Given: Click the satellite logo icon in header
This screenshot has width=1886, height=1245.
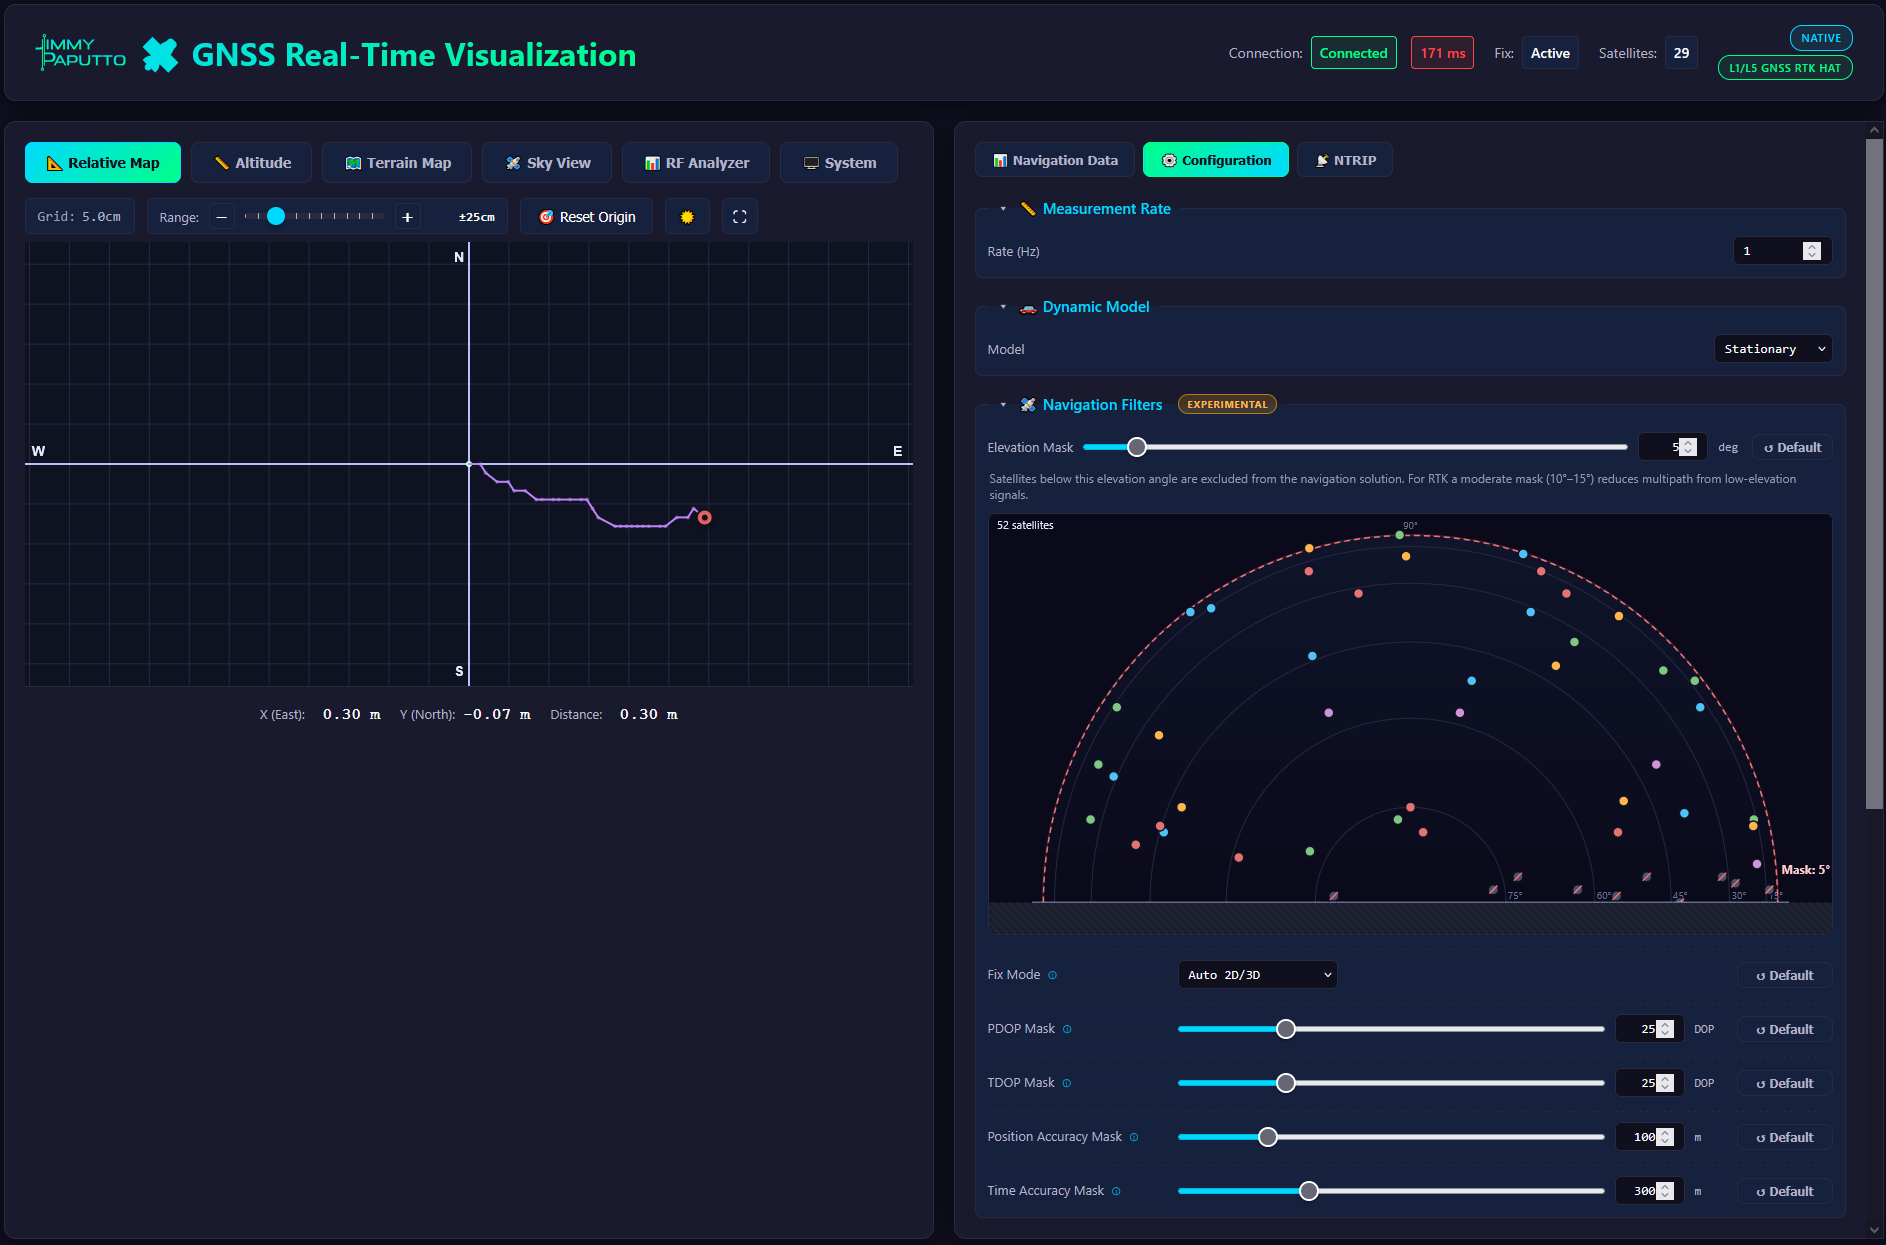Looking at the screenshot, I should [160, 55].
